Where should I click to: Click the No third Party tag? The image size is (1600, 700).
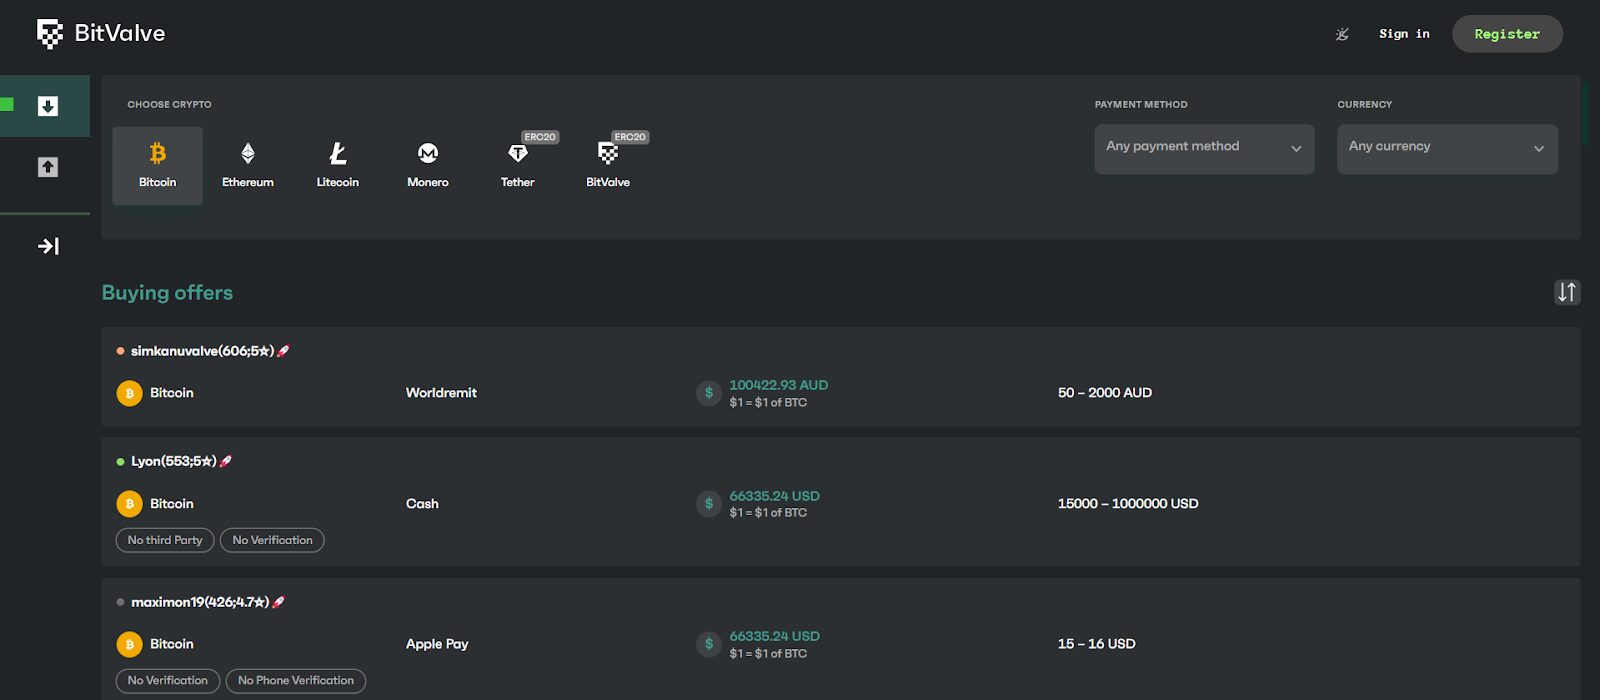coord(165,540)
